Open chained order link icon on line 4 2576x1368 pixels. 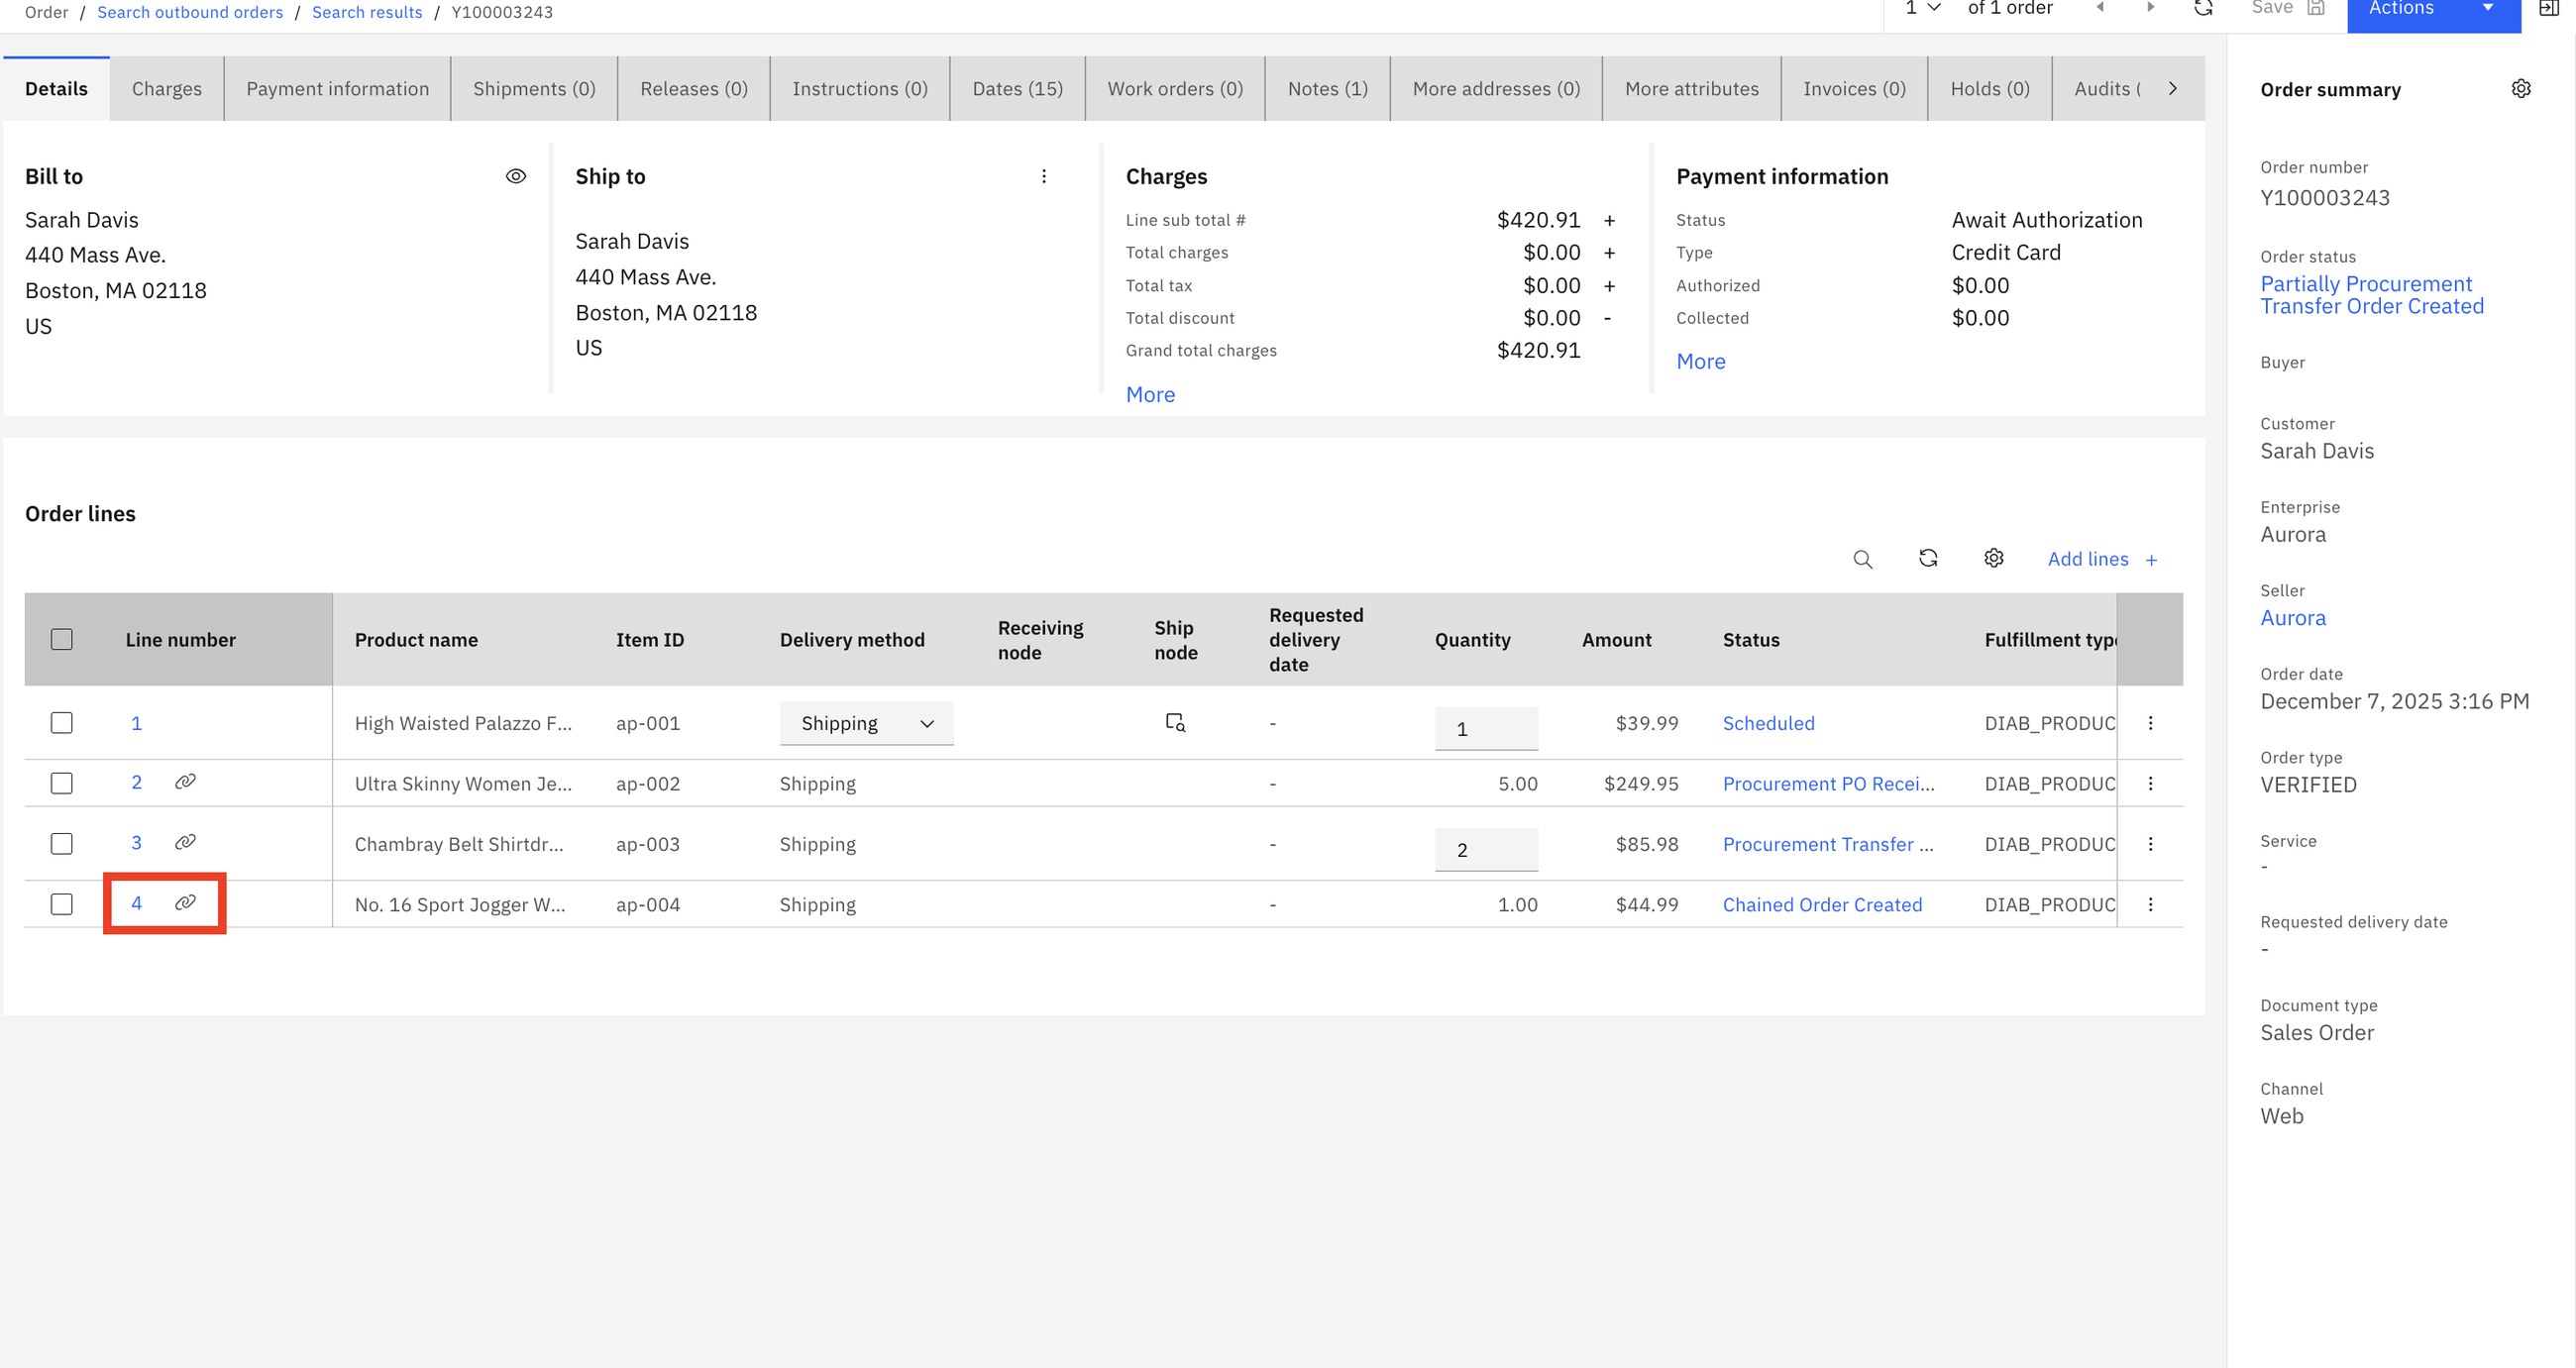point(185,902)
